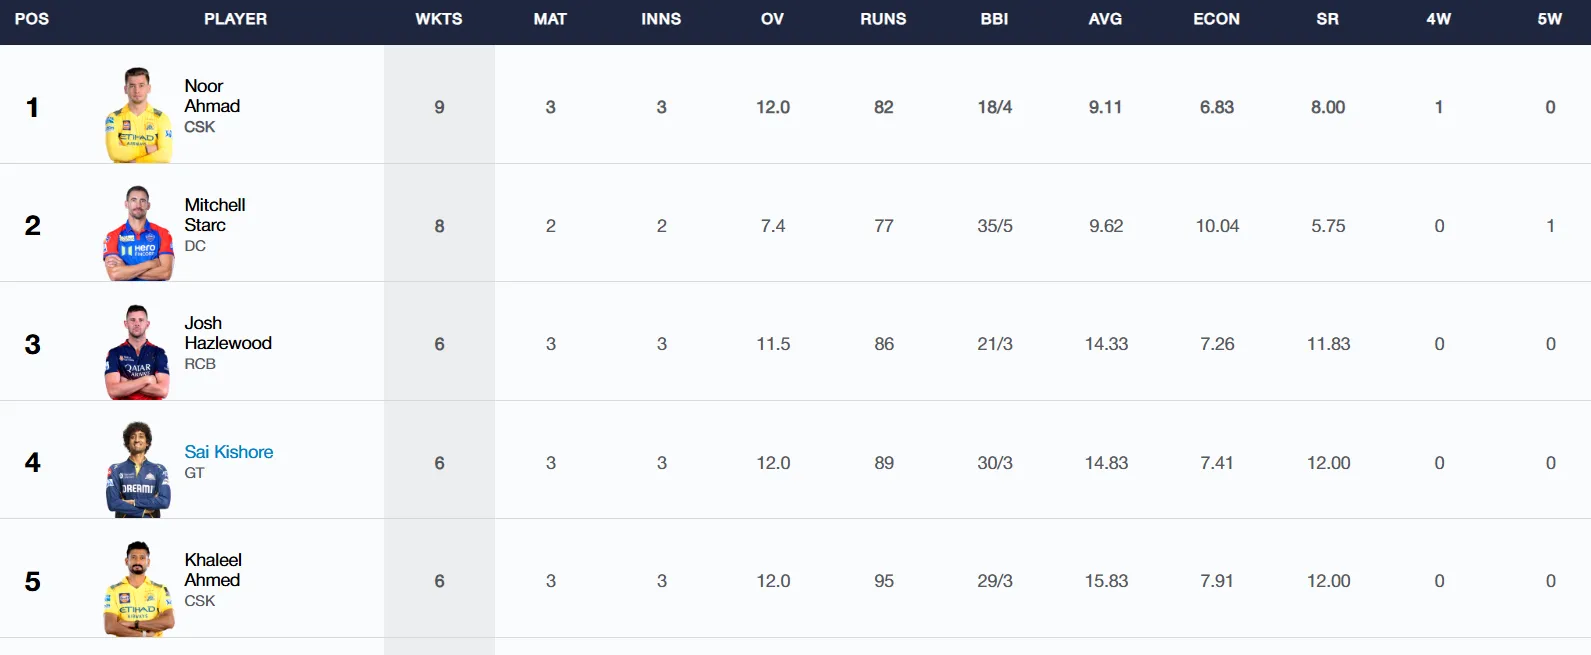Screen dimensions: 1591x655
Task: Open the Josh Hazlewood name link
Action: click(228, 333)
